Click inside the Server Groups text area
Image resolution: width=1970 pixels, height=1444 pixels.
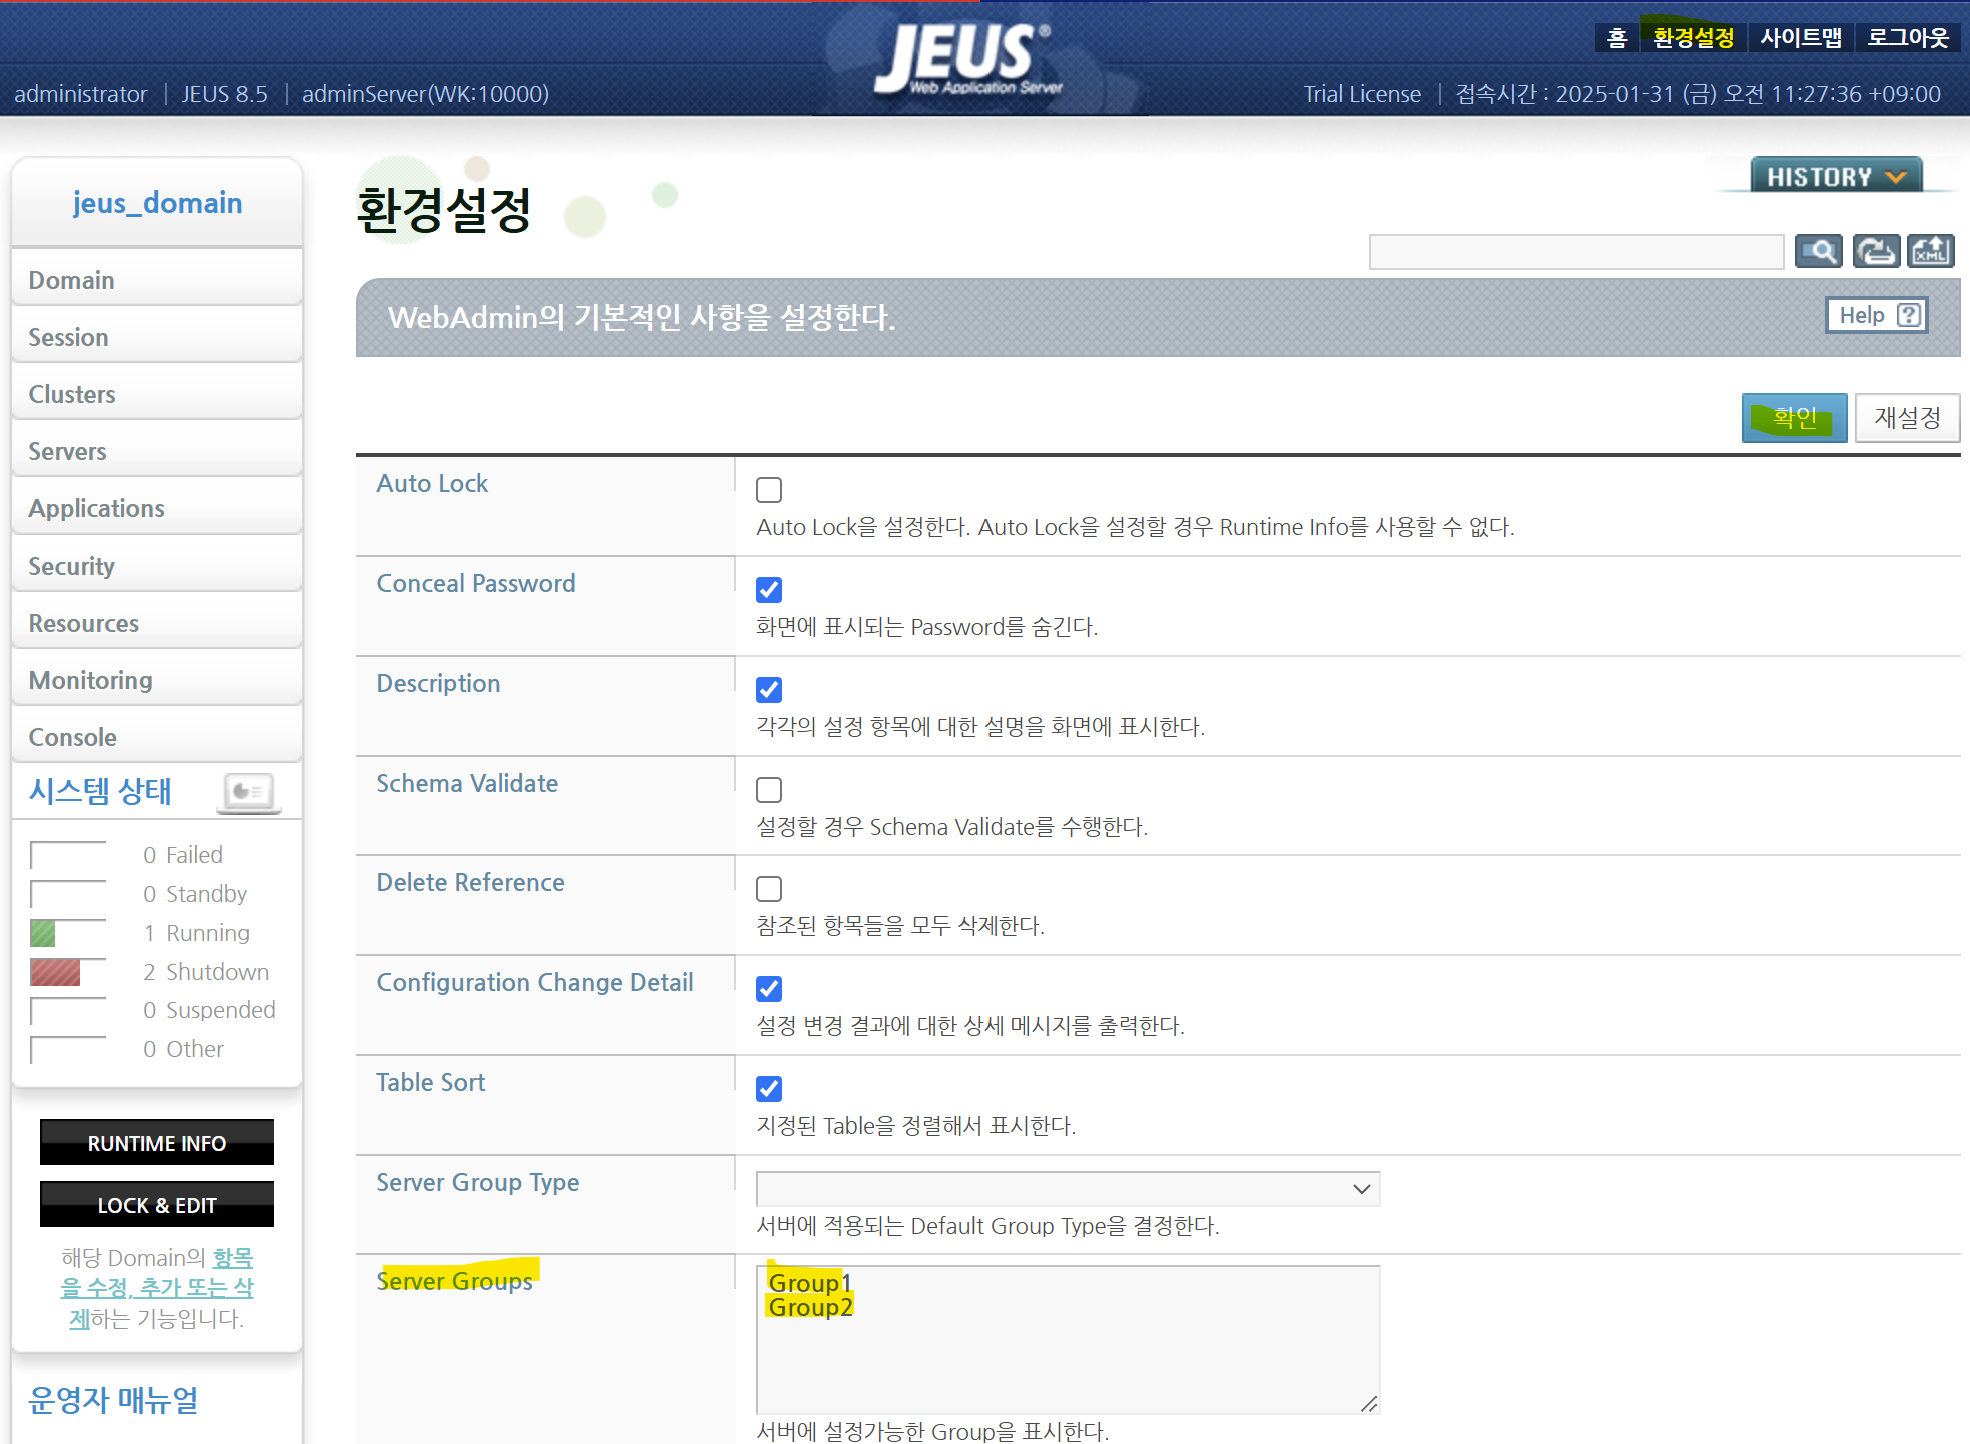1068,1340
